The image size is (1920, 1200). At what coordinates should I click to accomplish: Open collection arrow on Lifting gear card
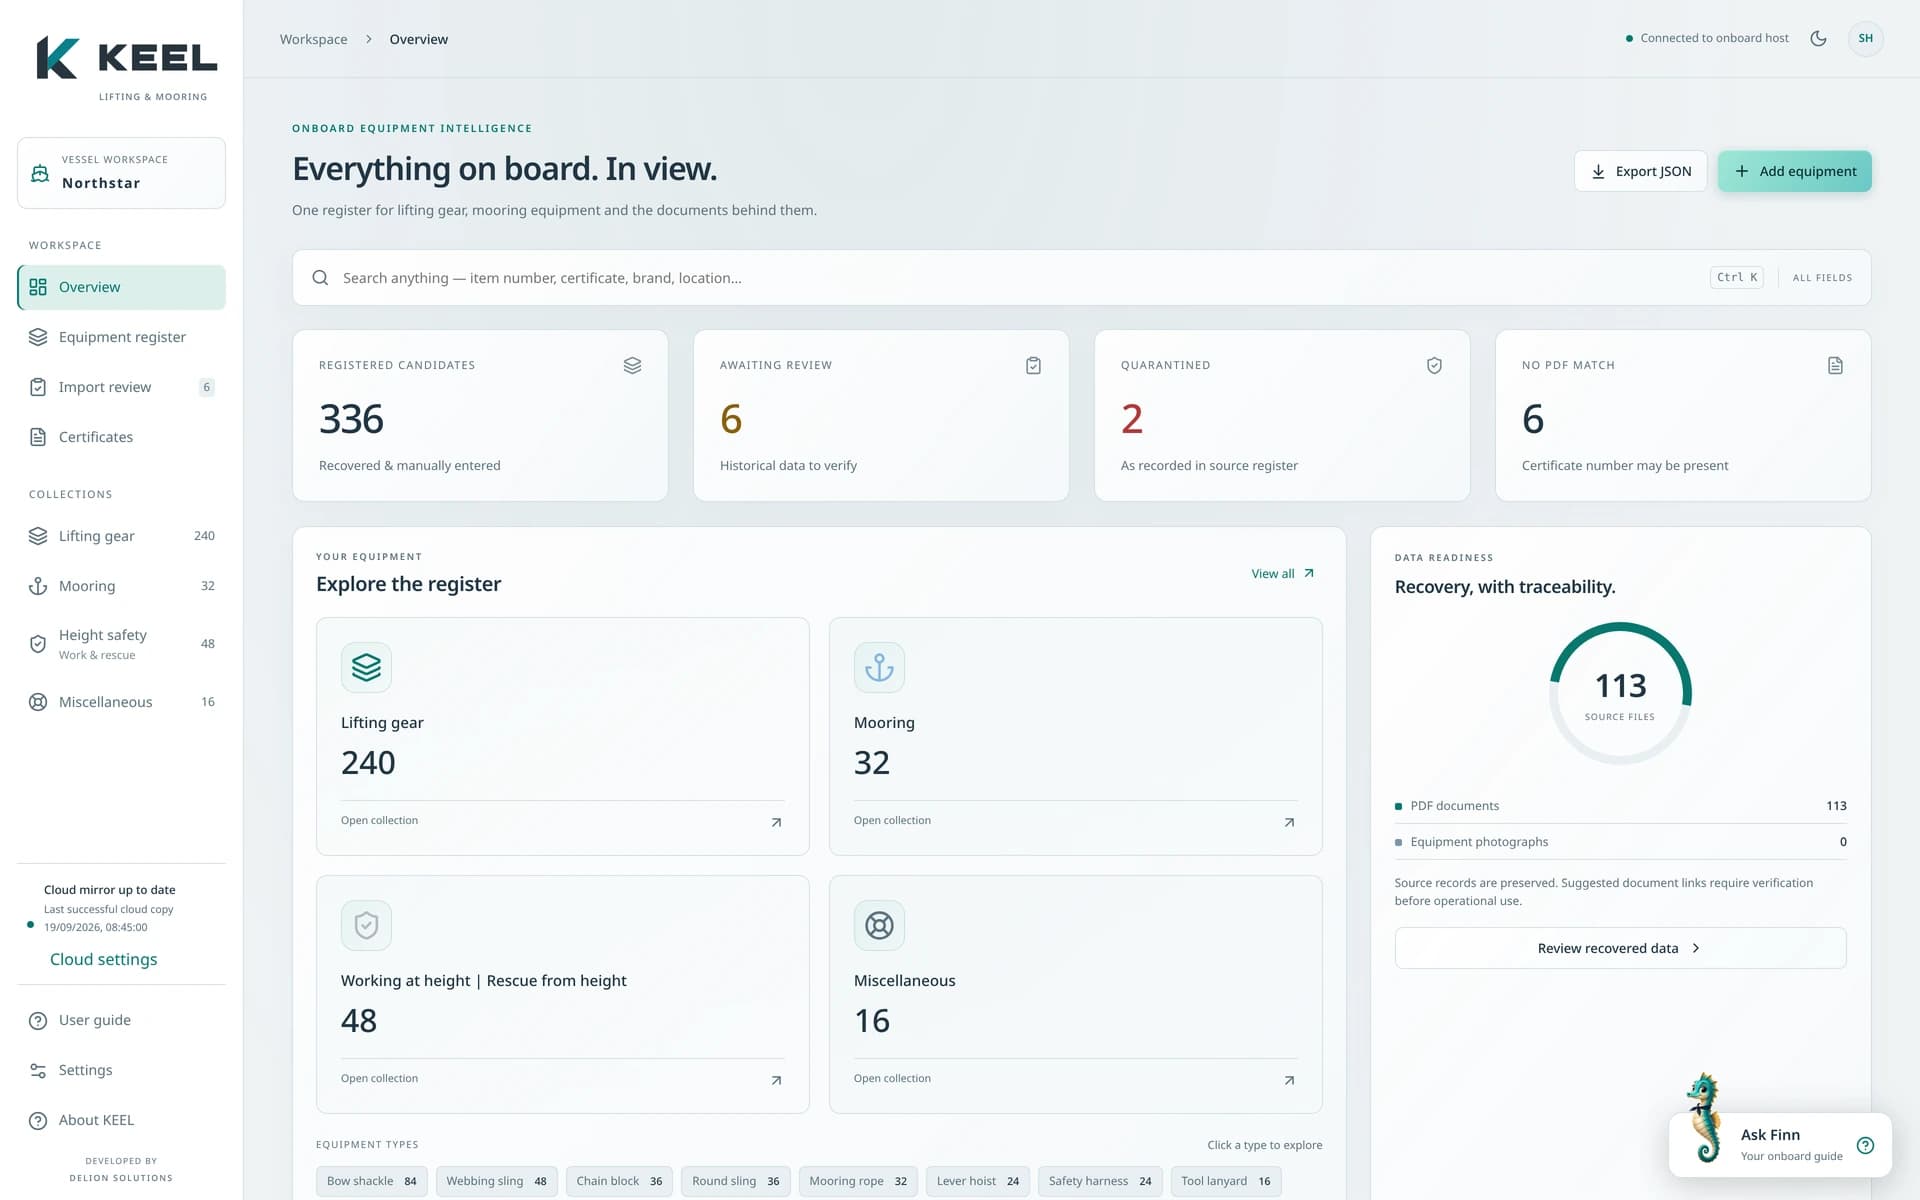pos(776,822)
